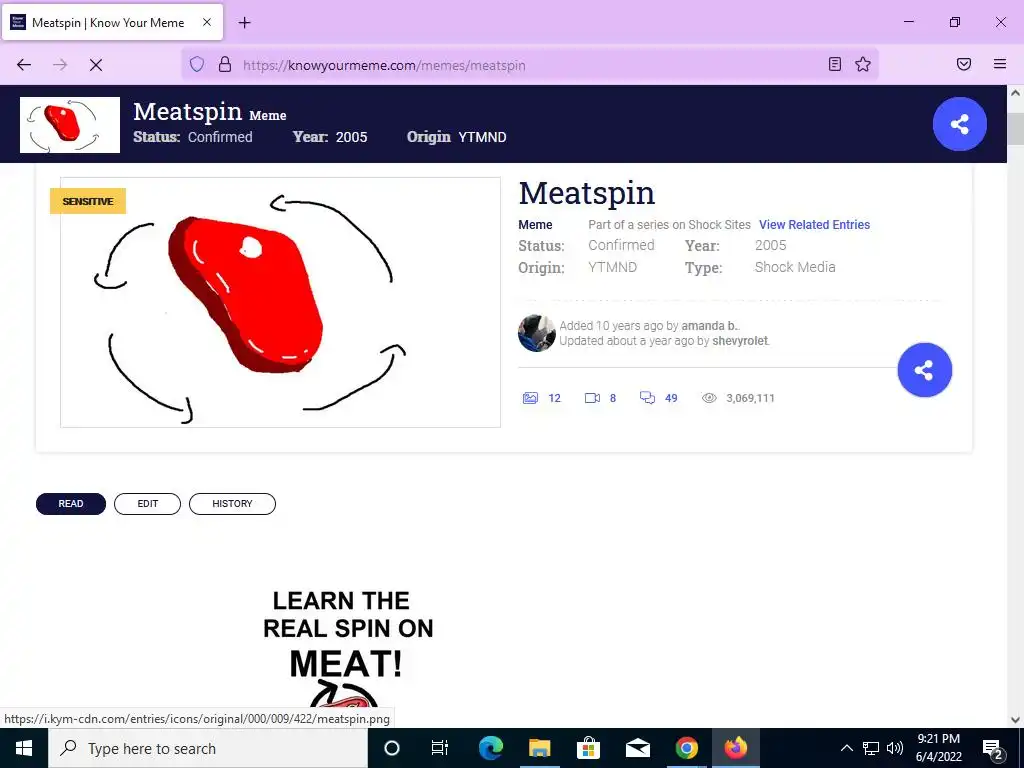The width and height of the screenshot is (1024, 768).
Task: Click the yellow SENSITIVE badge
Action: 88,201
